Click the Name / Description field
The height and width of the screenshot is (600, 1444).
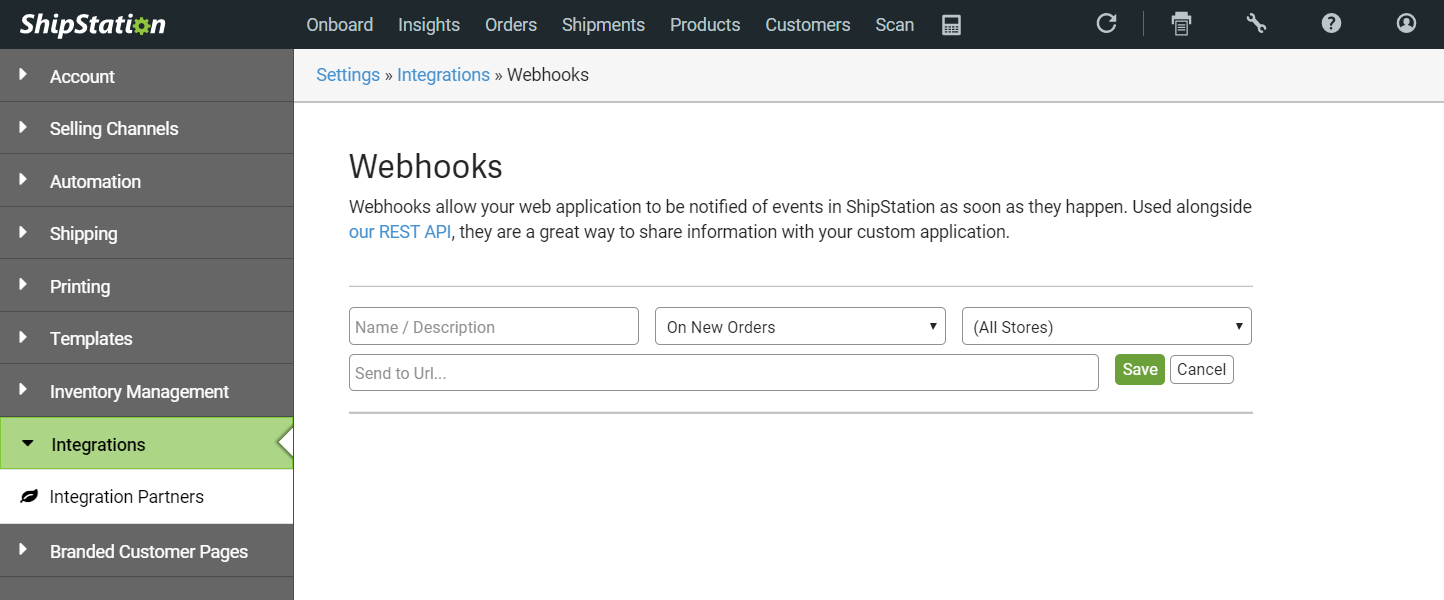(494, 326)
